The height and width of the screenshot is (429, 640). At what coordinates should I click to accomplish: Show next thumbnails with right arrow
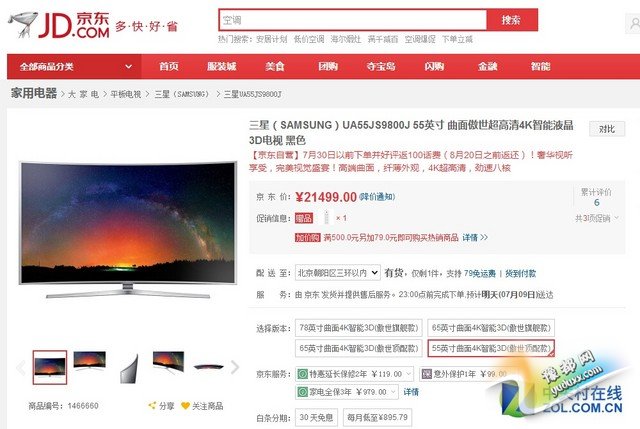[x=235, y=367]
